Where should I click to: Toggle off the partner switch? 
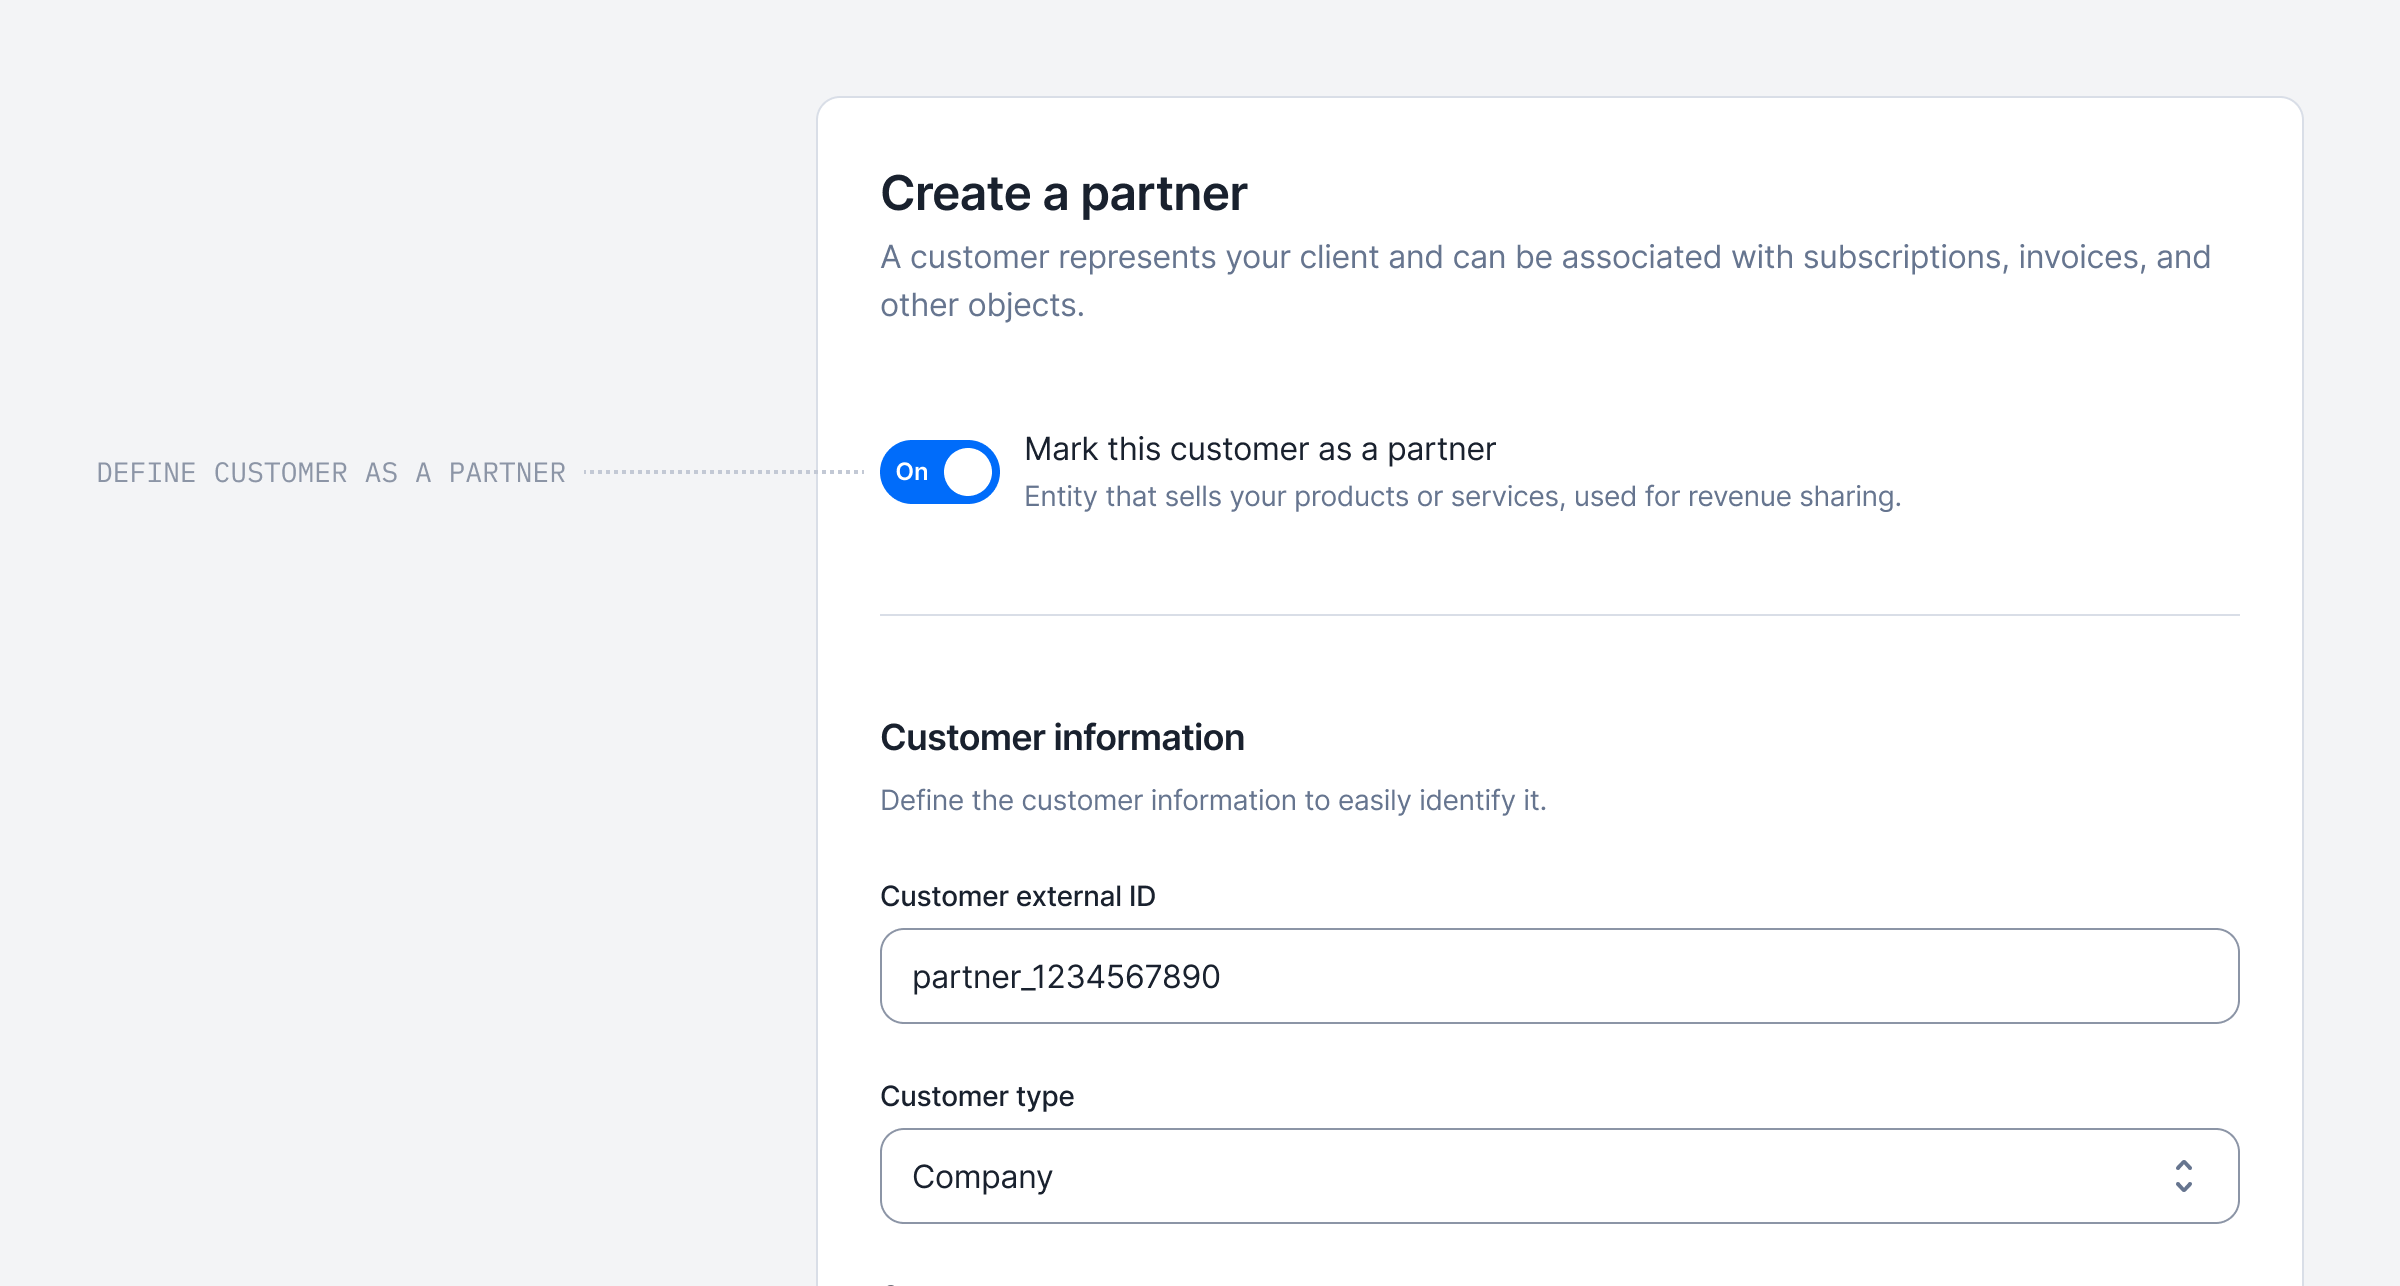pyautogui.click(x=939, y=472)
